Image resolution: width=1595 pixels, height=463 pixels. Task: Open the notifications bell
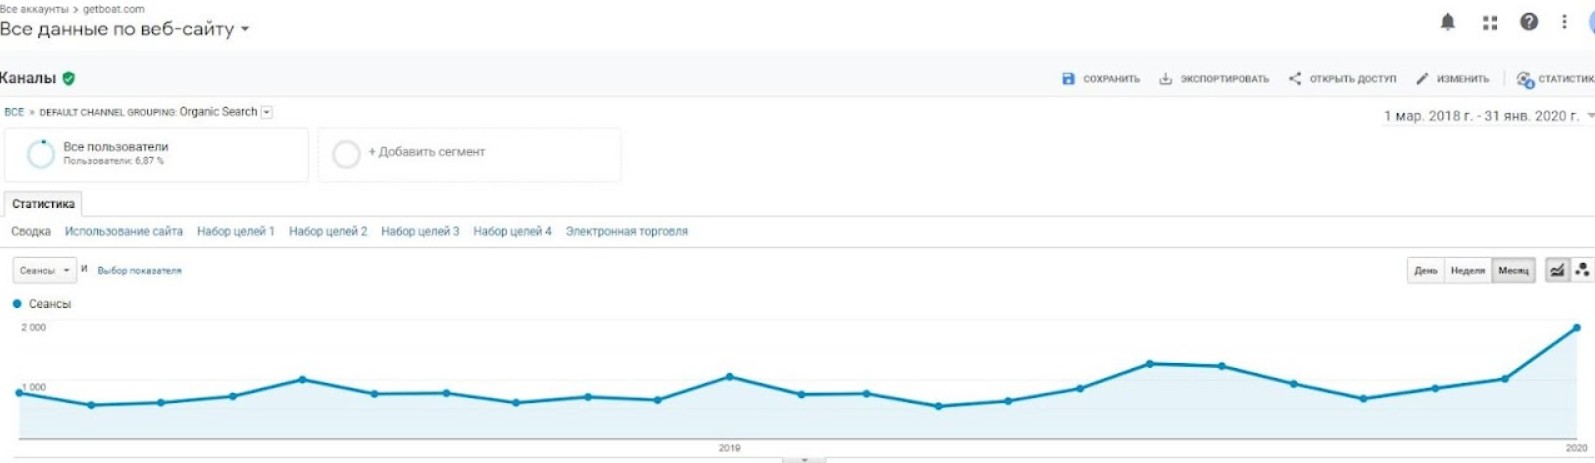tap(1447, 22)
